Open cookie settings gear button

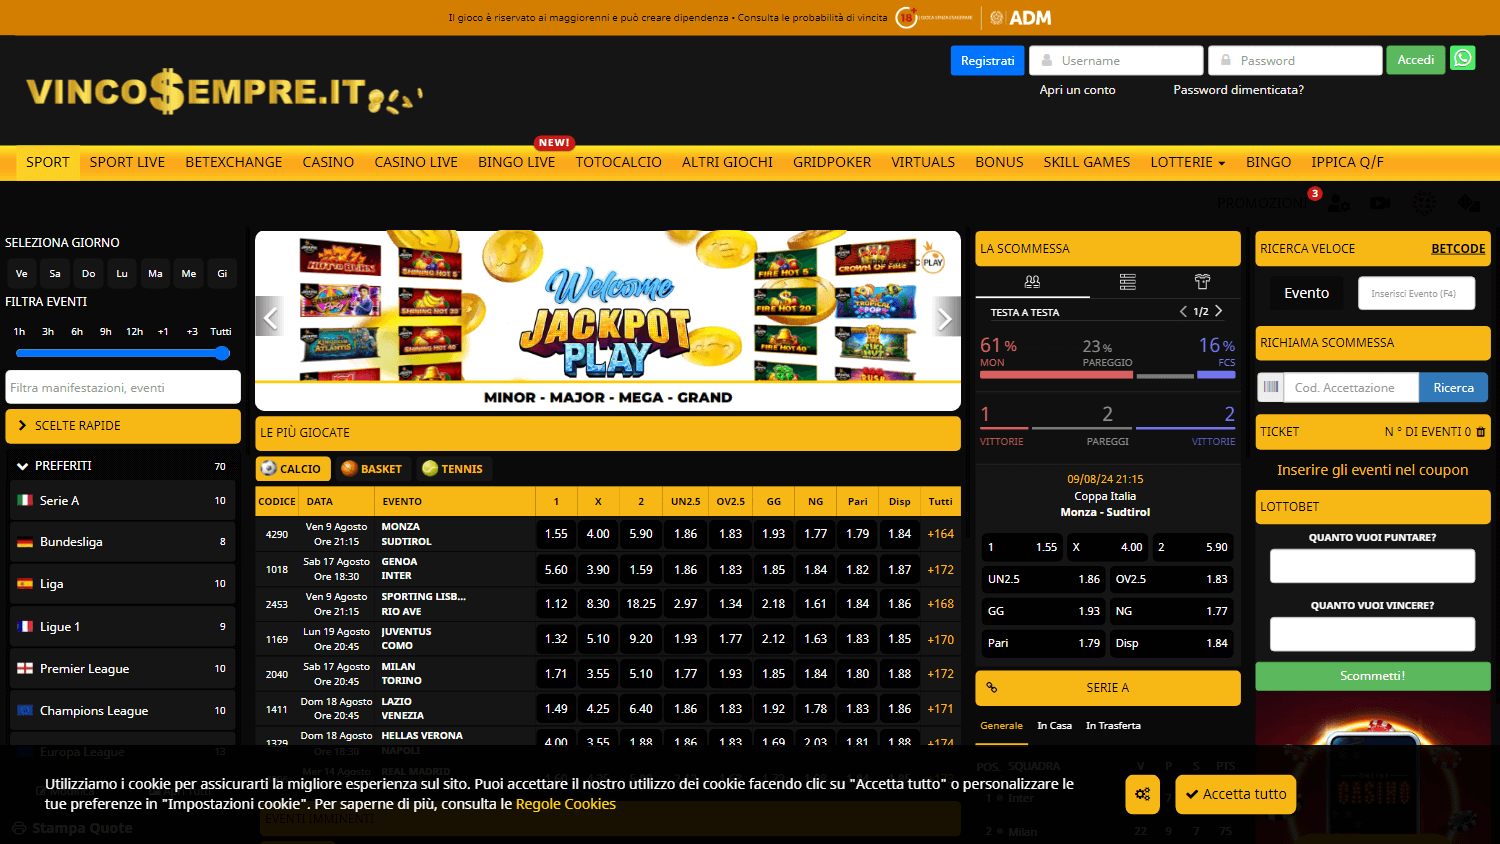1142,794
